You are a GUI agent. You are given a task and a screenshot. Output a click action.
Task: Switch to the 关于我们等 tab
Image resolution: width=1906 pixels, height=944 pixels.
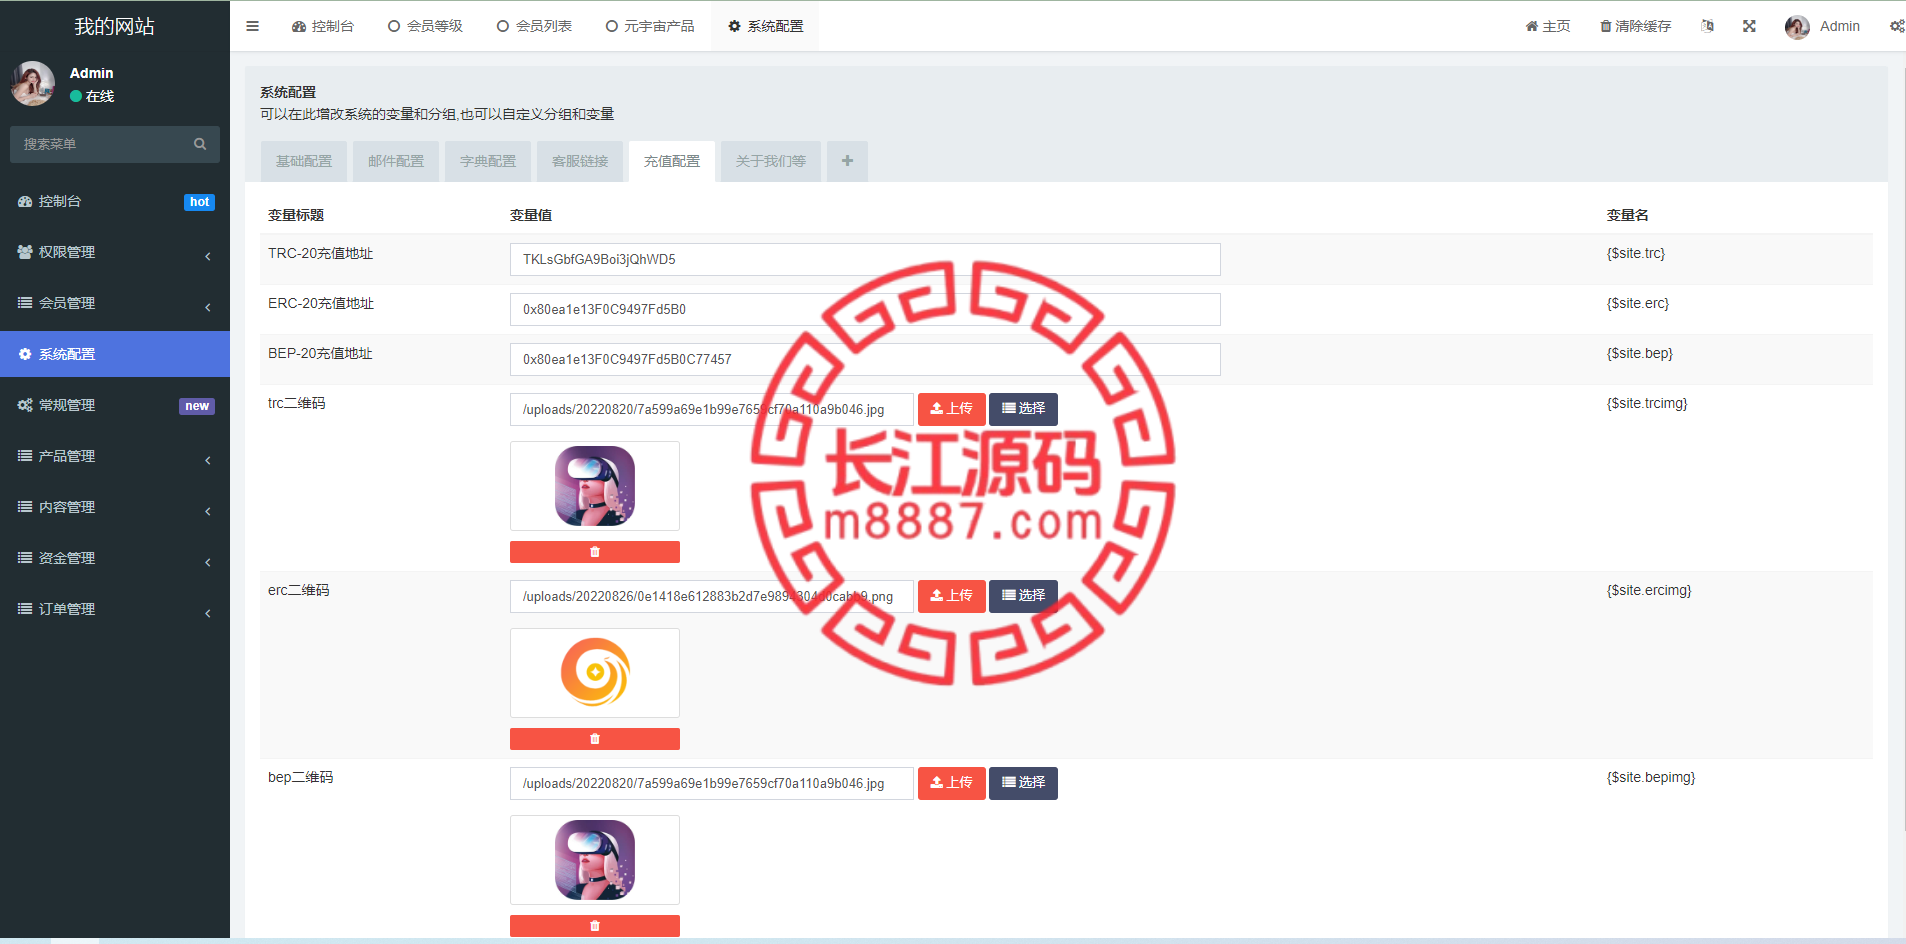click(771, 161)
